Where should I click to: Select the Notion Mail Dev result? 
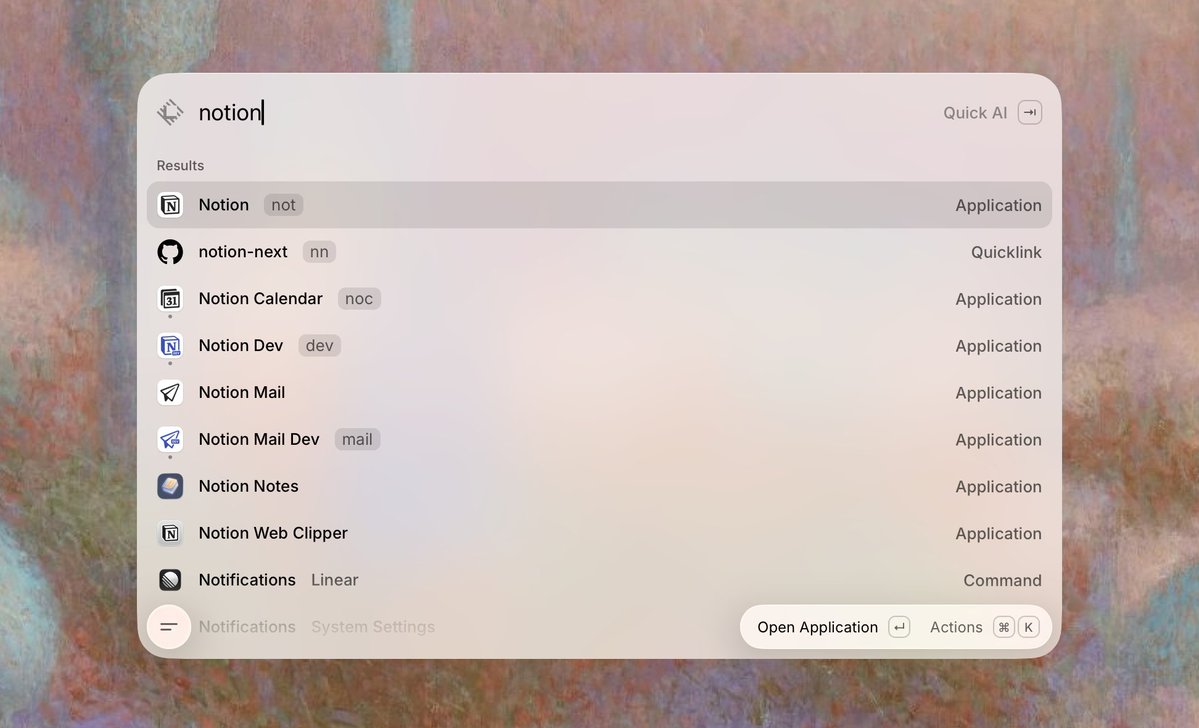pos(600,439)
